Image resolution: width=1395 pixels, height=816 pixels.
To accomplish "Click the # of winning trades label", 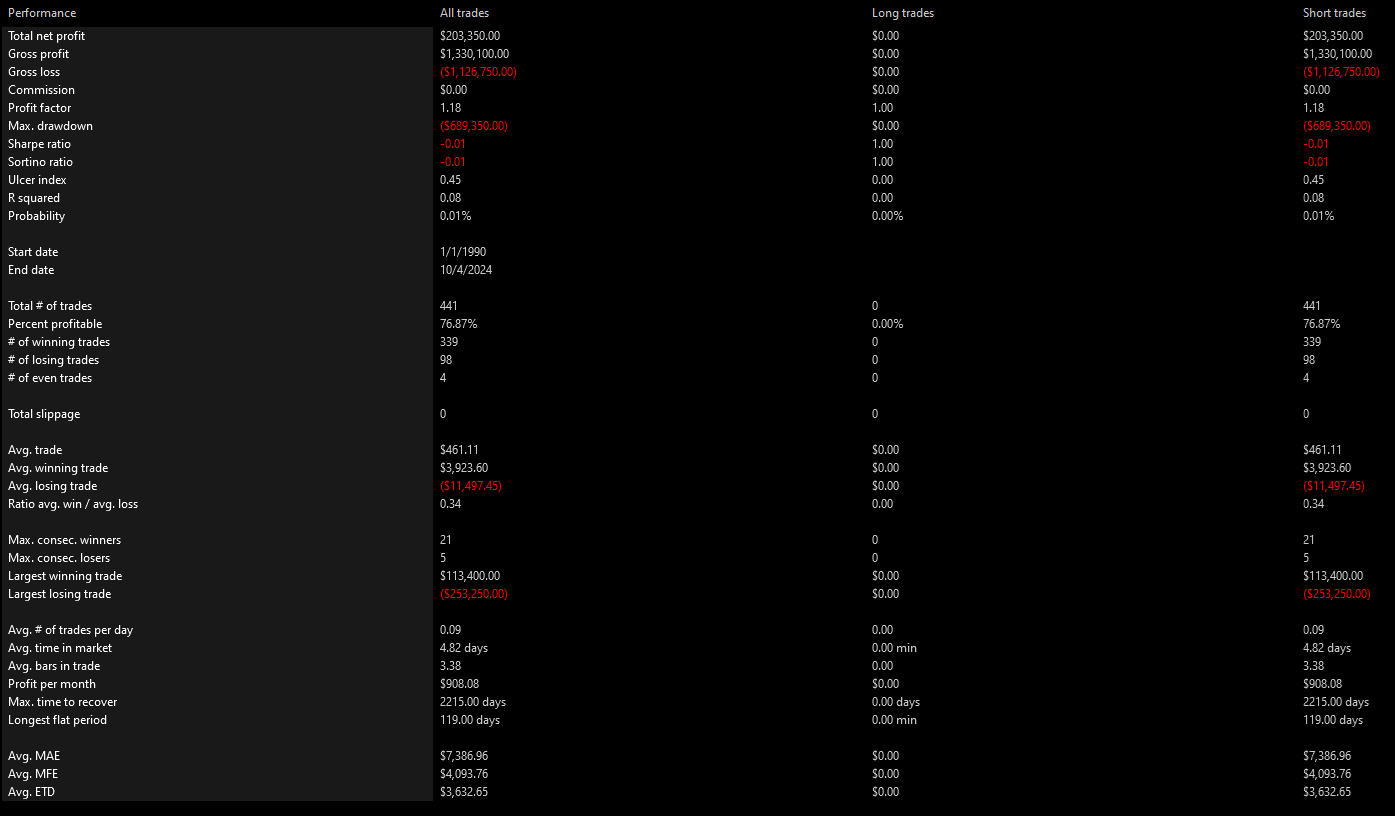I will coord(59,342).
